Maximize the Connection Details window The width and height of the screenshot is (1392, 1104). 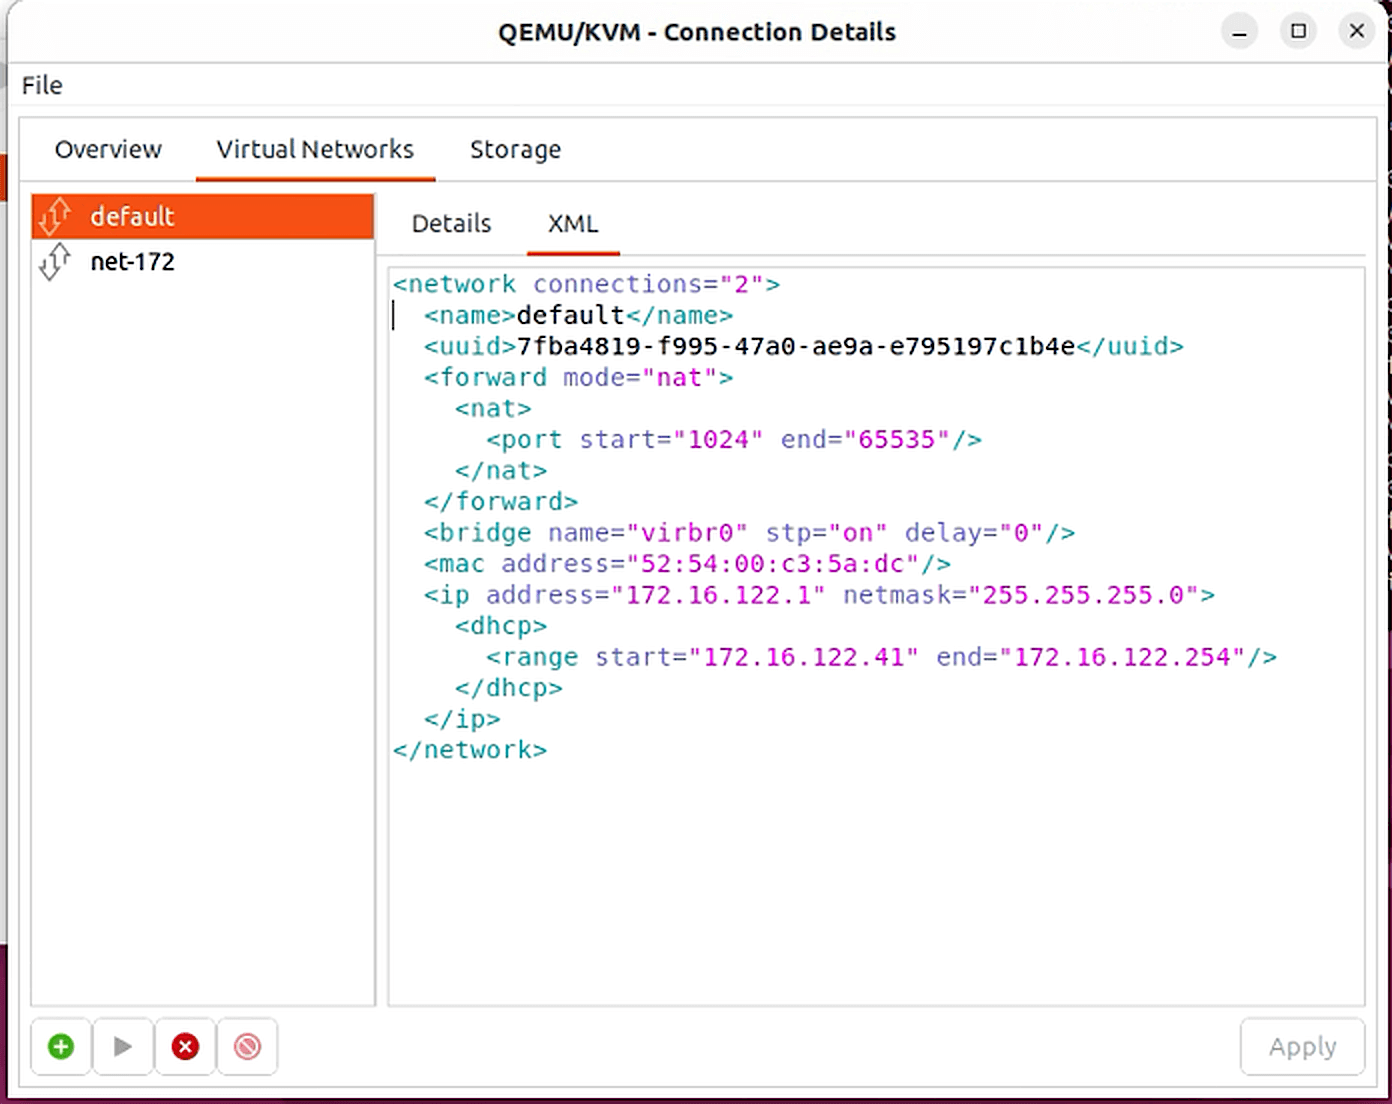coord(1298,32)
